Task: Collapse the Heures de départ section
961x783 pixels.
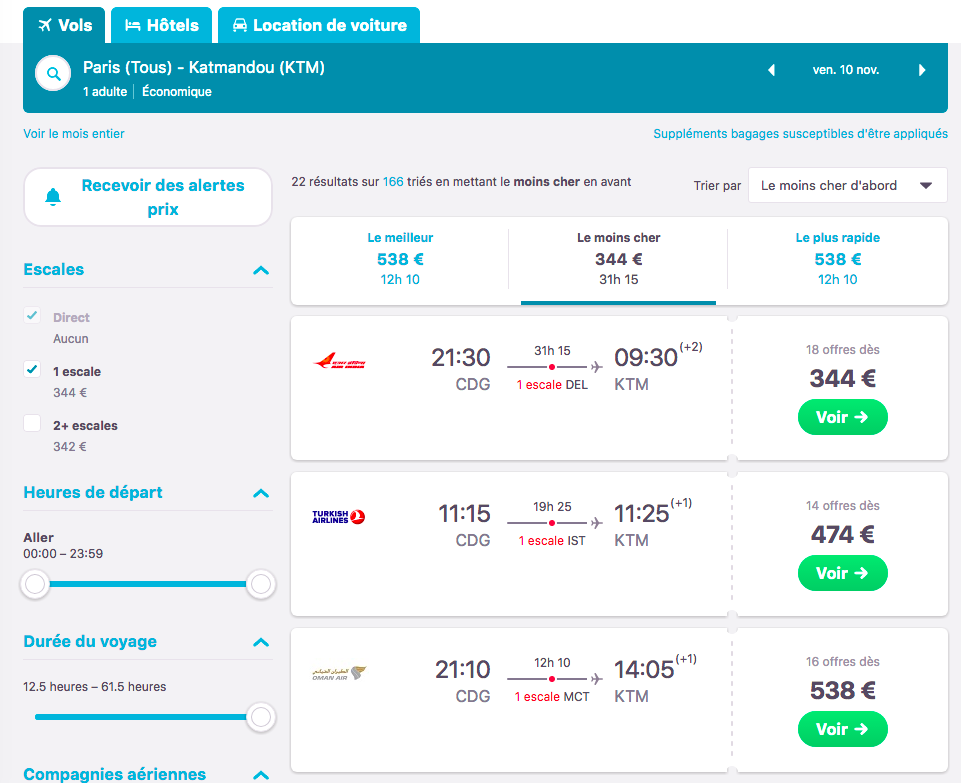Action: tap(261, 493)
